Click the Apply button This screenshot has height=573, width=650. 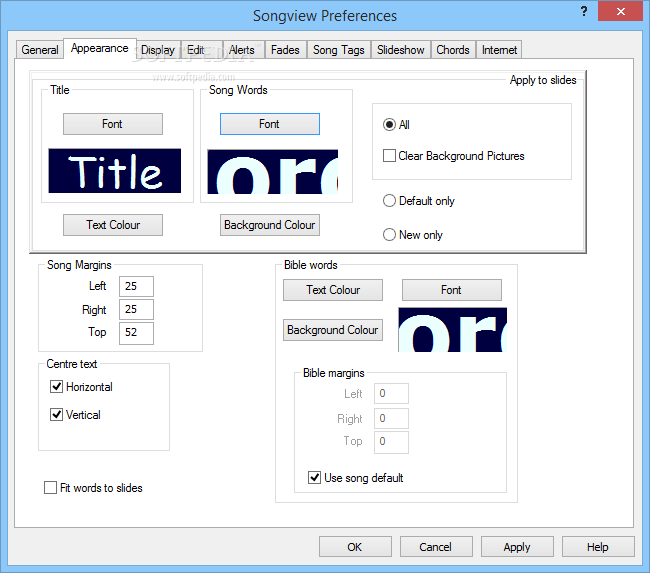click(517, 547)
